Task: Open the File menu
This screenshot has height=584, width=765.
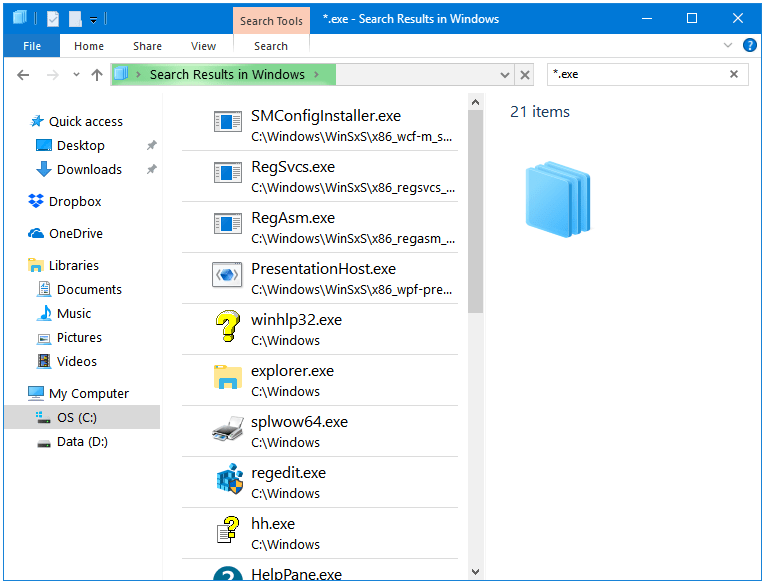Action: tap(32, 46)
